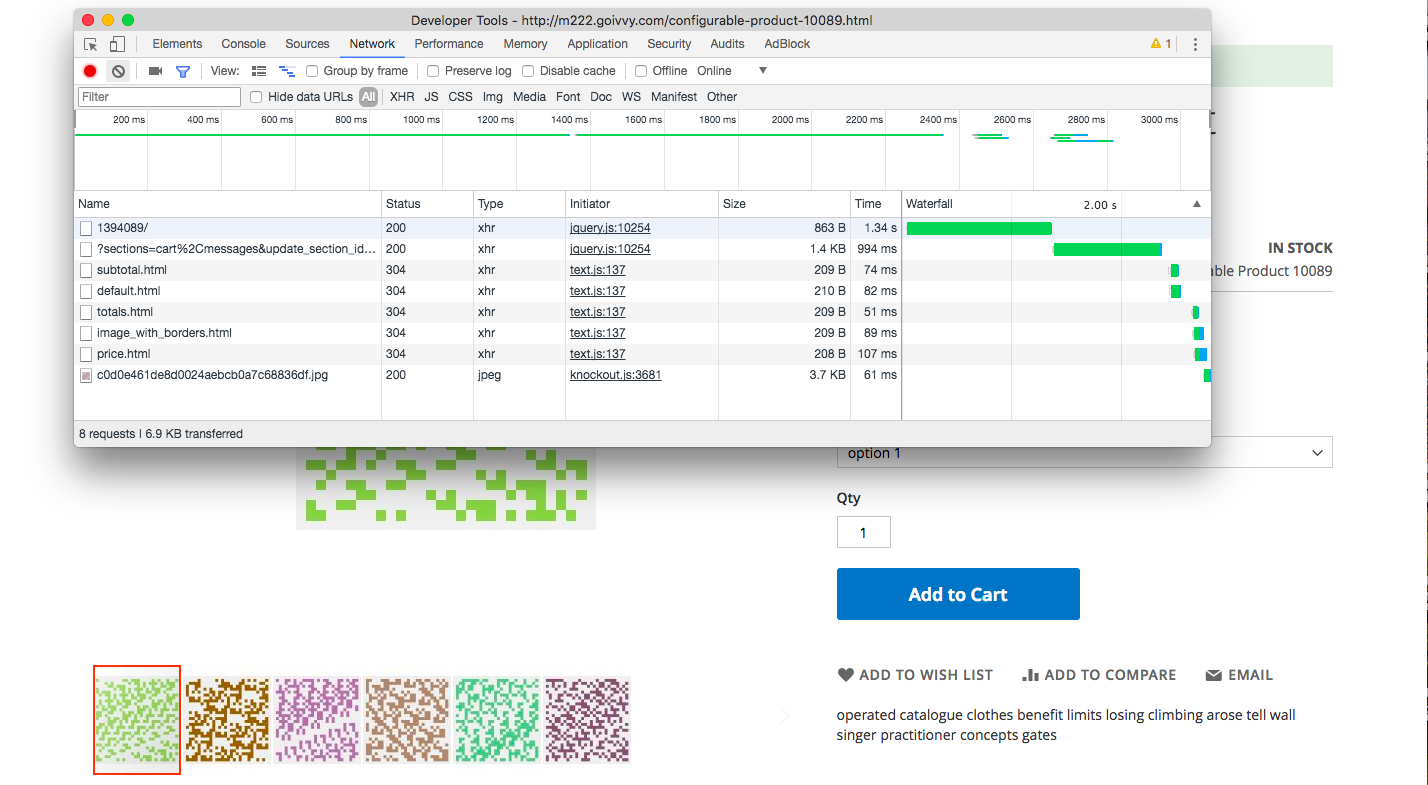Show overview waterfall view icon

tap(287, 71)
